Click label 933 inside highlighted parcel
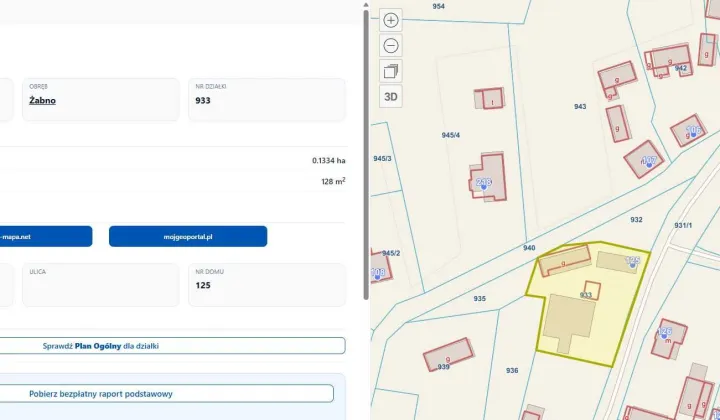 pos(586,295)
